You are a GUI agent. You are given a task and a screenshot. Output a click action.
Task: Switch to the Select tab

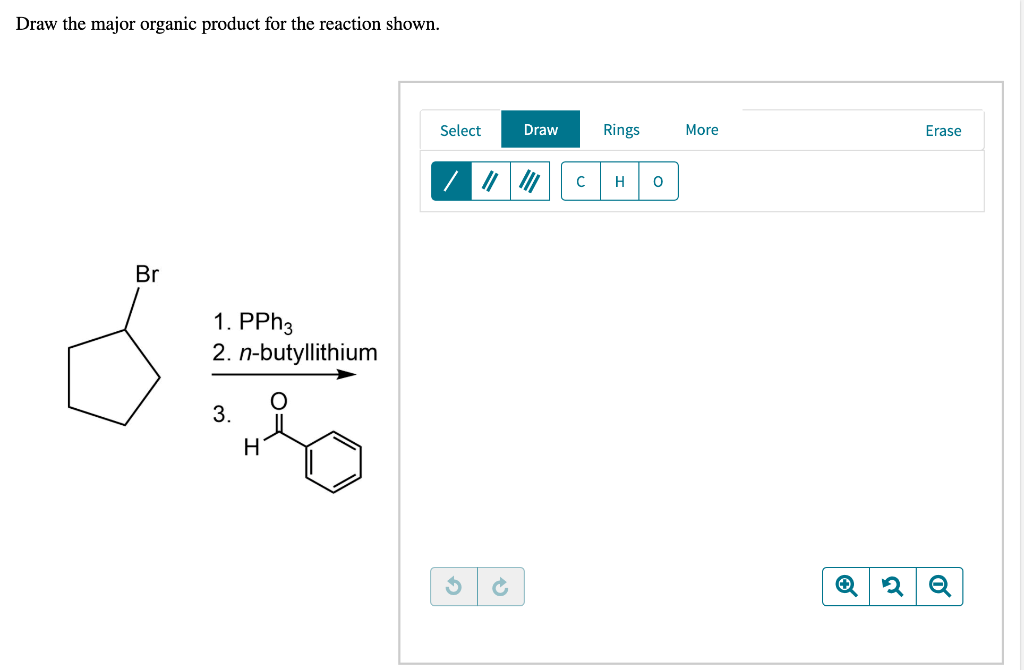(x=460, y=130)
